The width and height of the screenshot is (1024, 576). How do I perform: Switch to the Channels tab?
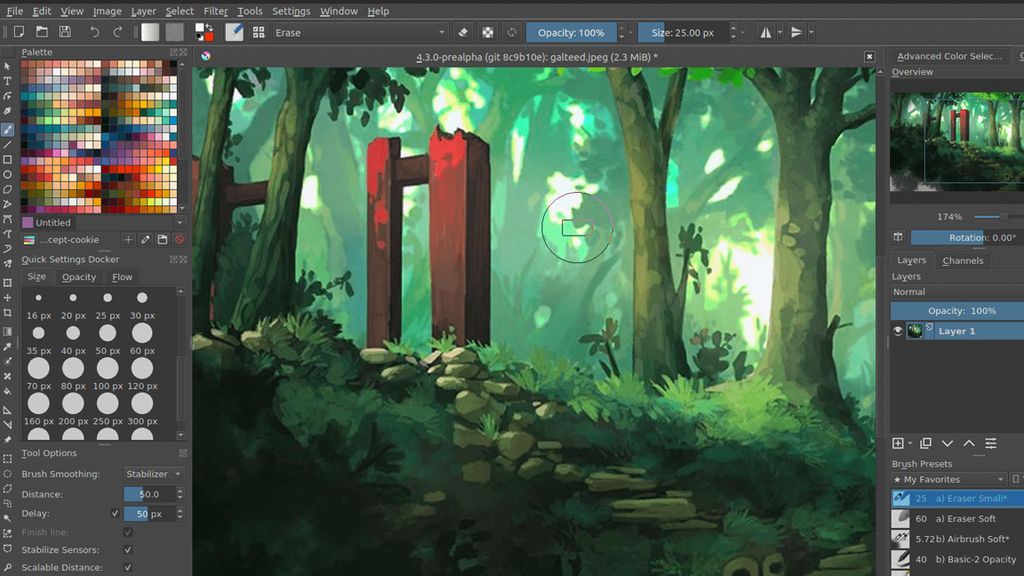coord(963,261)
